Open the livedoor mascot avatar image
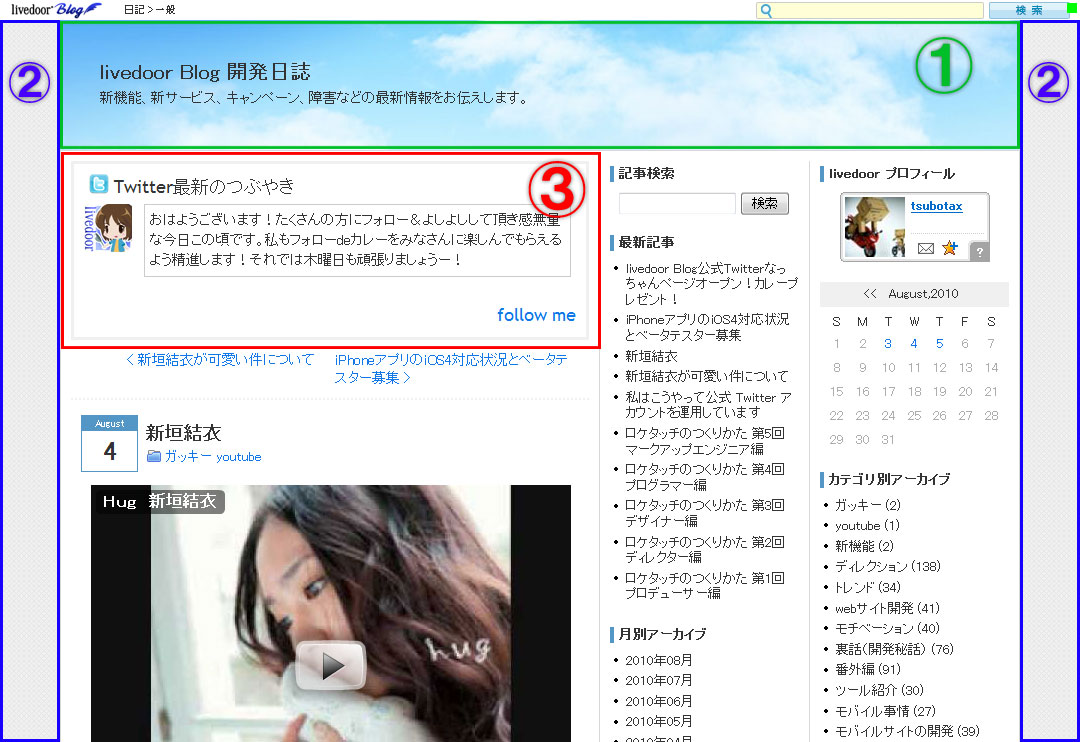Image resolution: width=1080 pixels, height=742 pixels. tap(108, 227)
